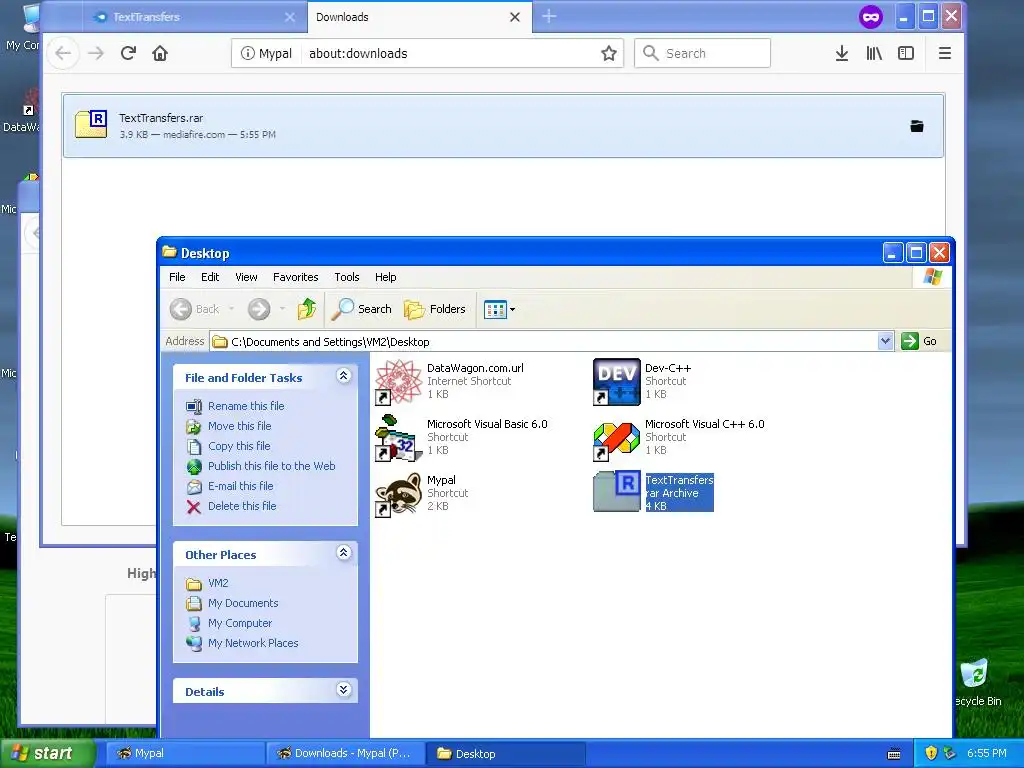Viewport: 1024px width, 768px height.
Task: Open My Documents in Other Places
Action: (x=242, y=603)
